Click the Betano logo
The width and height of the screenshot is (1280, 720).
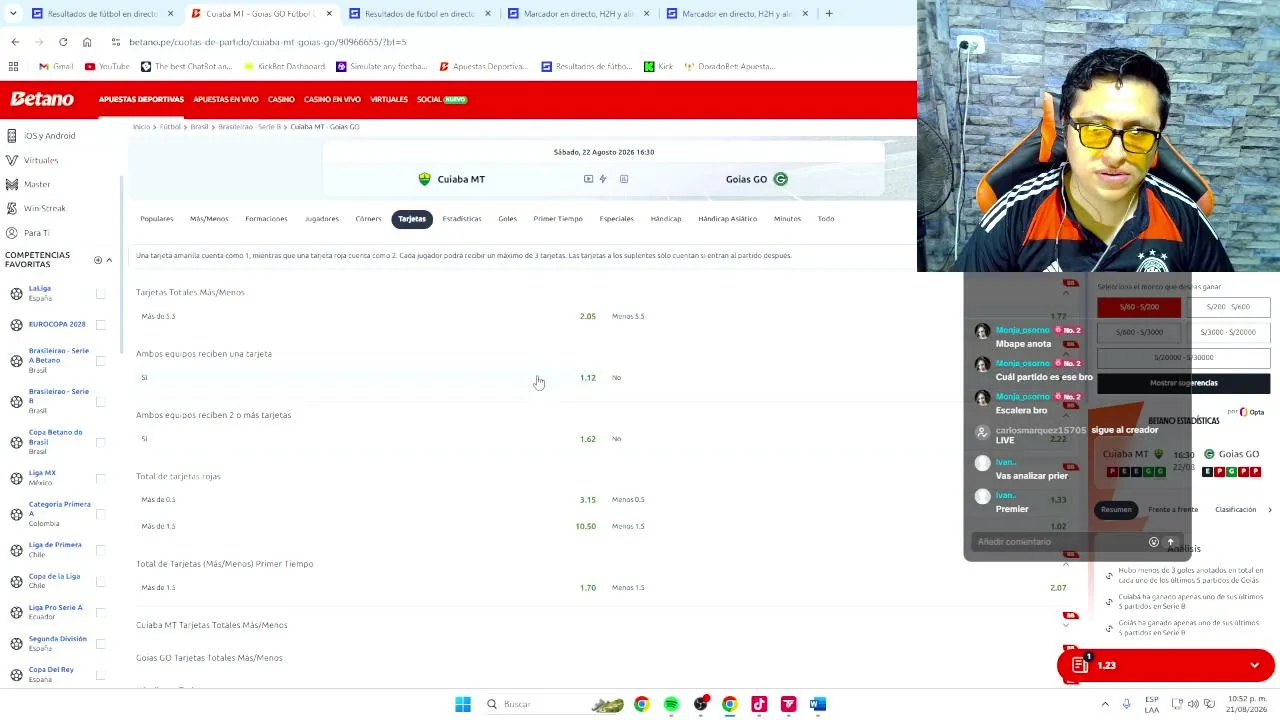pos(42,99)
